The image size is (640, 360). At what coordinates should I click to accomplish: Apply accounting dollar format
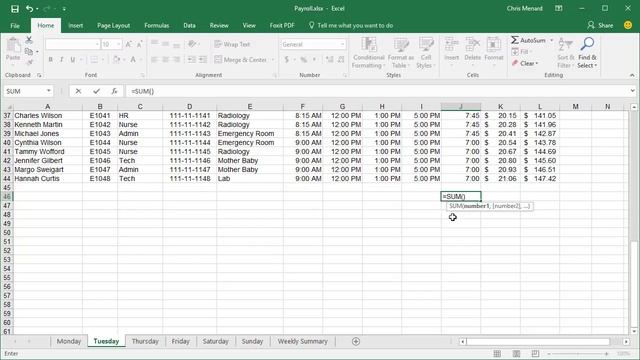[287, 60]
